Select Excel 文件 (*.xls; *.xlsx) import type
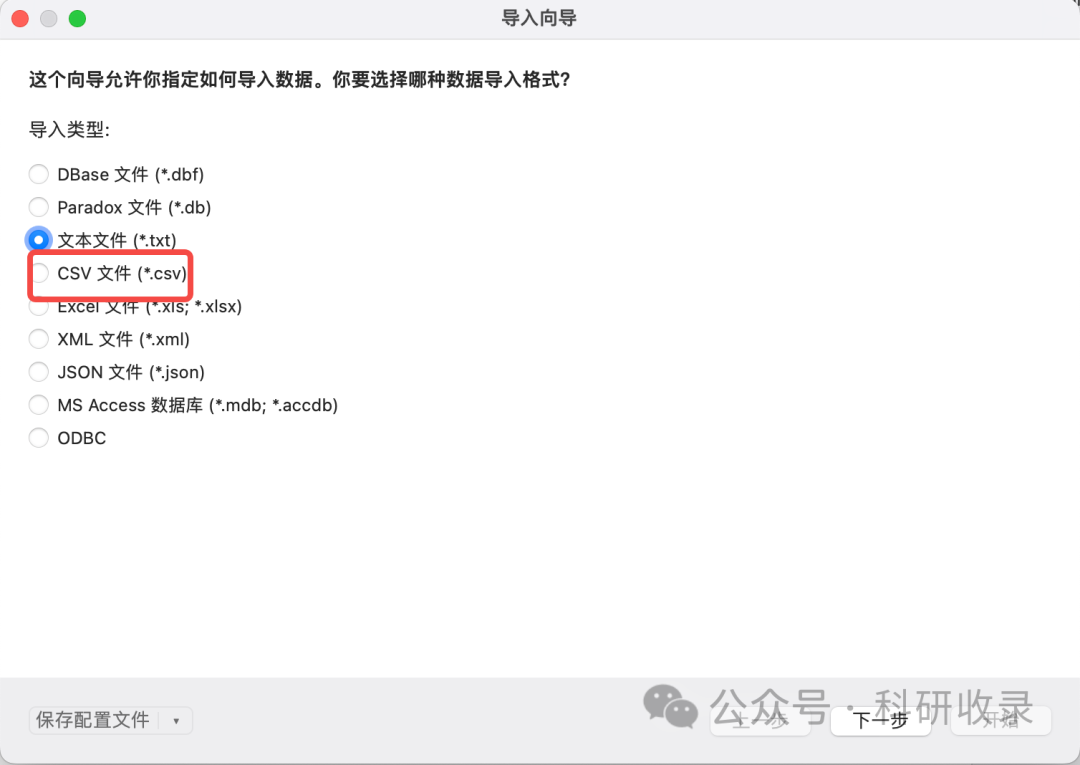This screenshot has width=1080, height=765. tap(39, 306)
